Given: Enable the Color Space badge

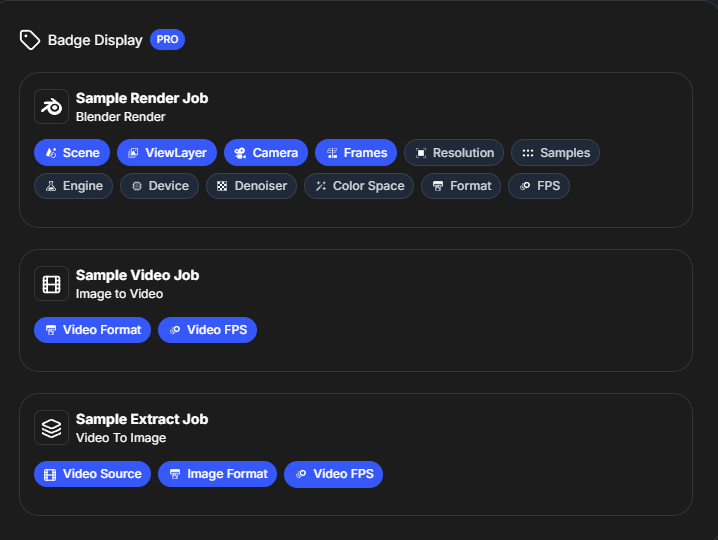Looking at the screenshot, I should point(359,186).
